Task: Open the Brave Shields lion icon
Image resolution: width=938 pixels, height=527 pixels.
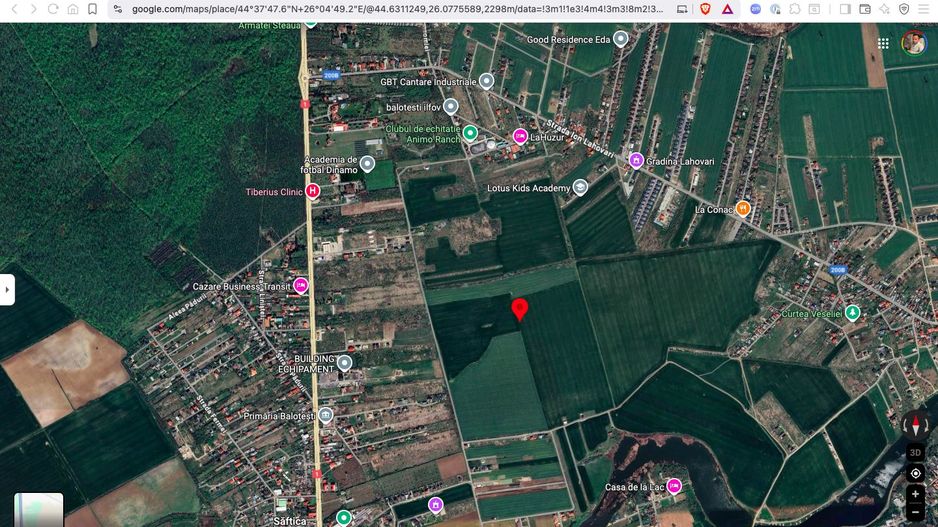Action: (705, 9)
